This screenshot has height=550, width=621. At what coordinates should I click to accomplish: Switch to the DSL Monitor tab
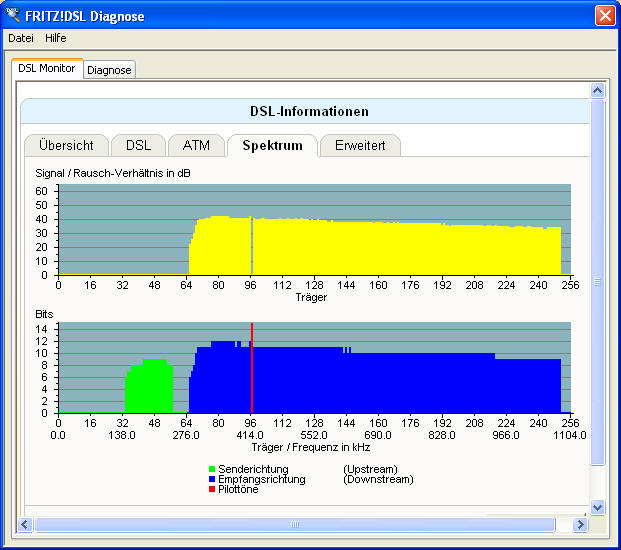click(47, 69)
